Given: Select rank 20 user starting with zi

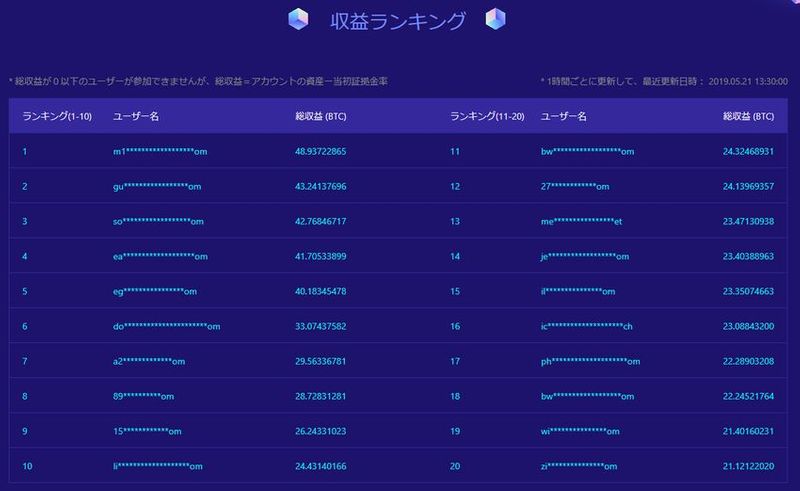Looking at the screenshot, I should (x=578, y=466).
